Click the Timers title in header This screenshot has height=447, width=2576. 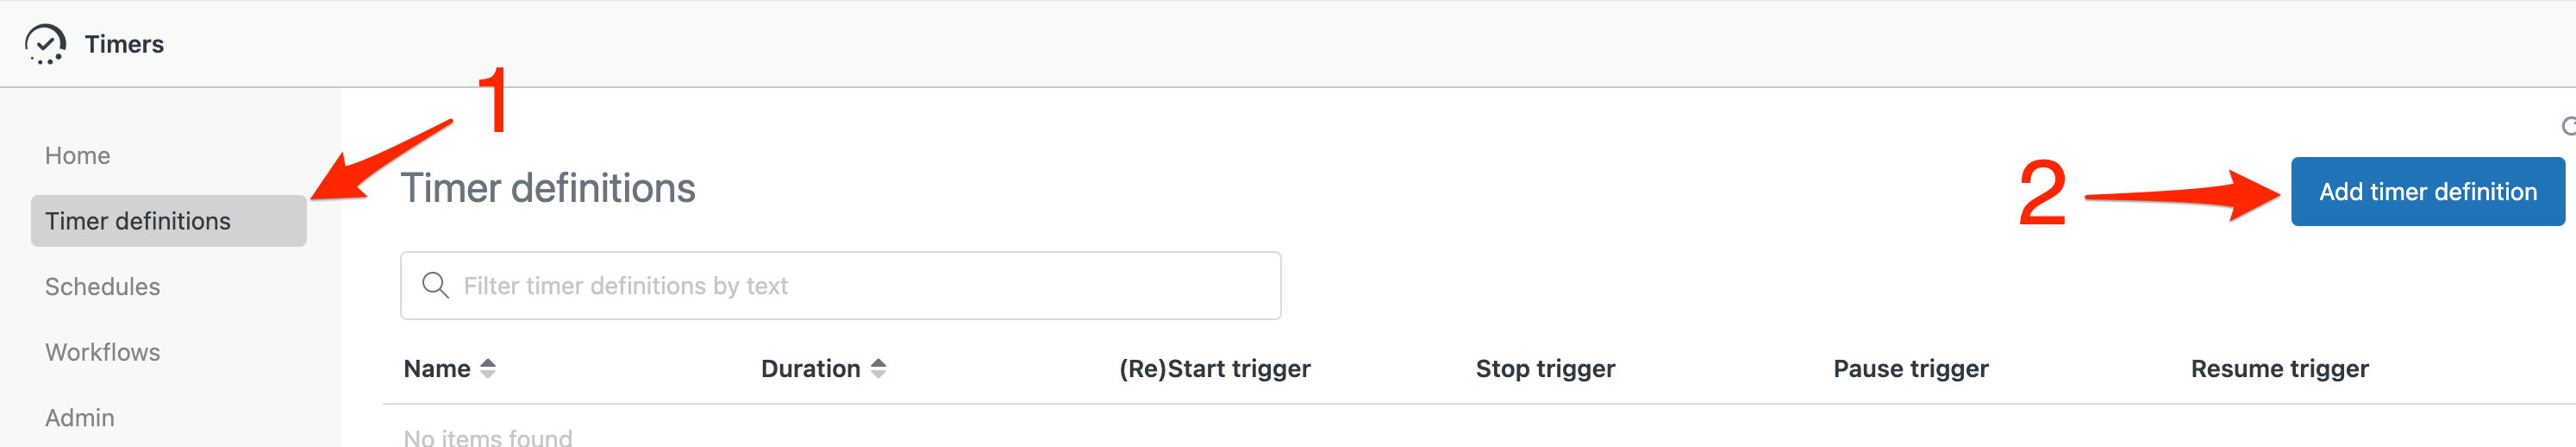(124, 44)
